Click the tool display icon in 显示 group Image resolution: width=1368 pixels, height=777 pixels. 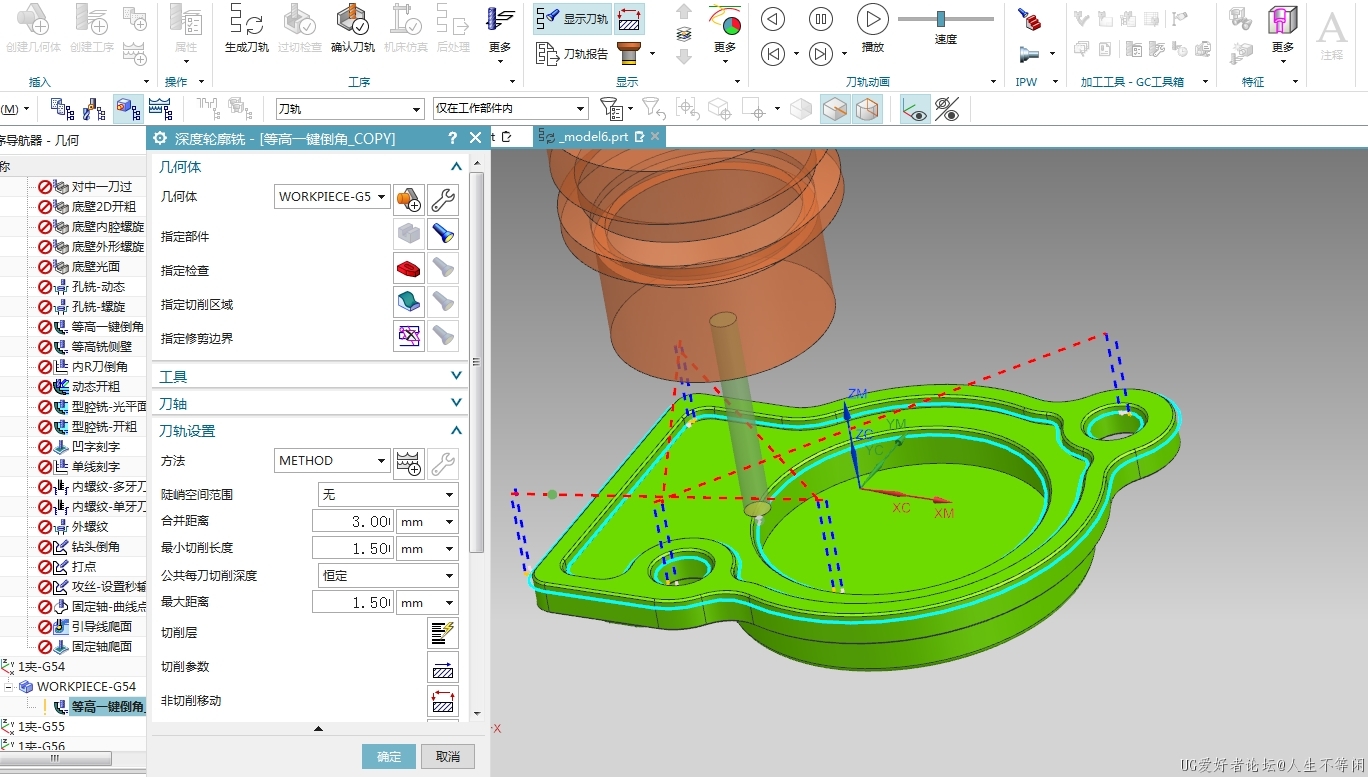(629, 54)
